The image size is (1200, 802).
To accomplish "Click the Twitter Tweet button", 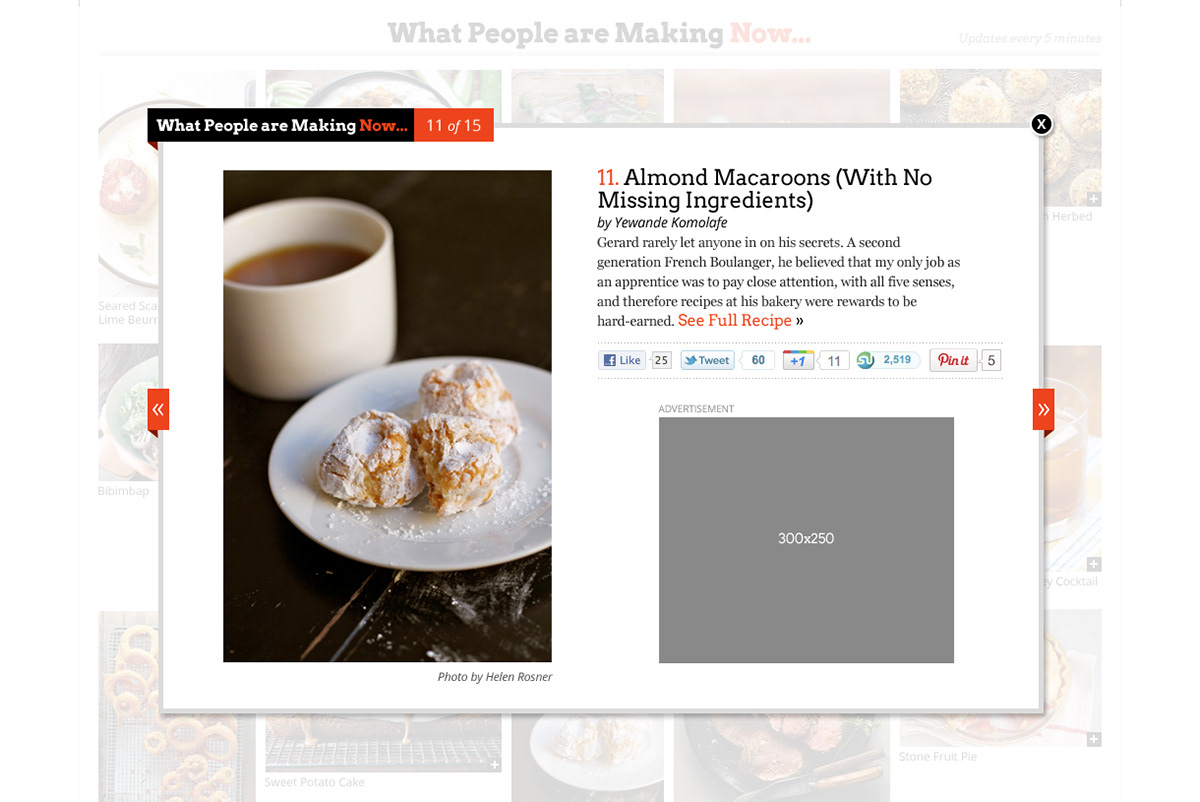I will [707, 360].
